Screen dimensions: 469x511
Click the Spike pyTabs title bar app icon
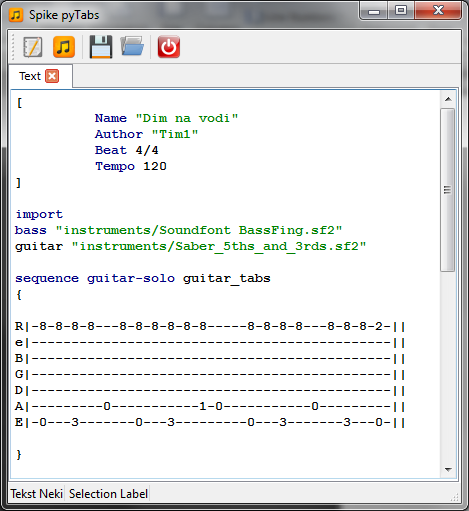point(16,15)
